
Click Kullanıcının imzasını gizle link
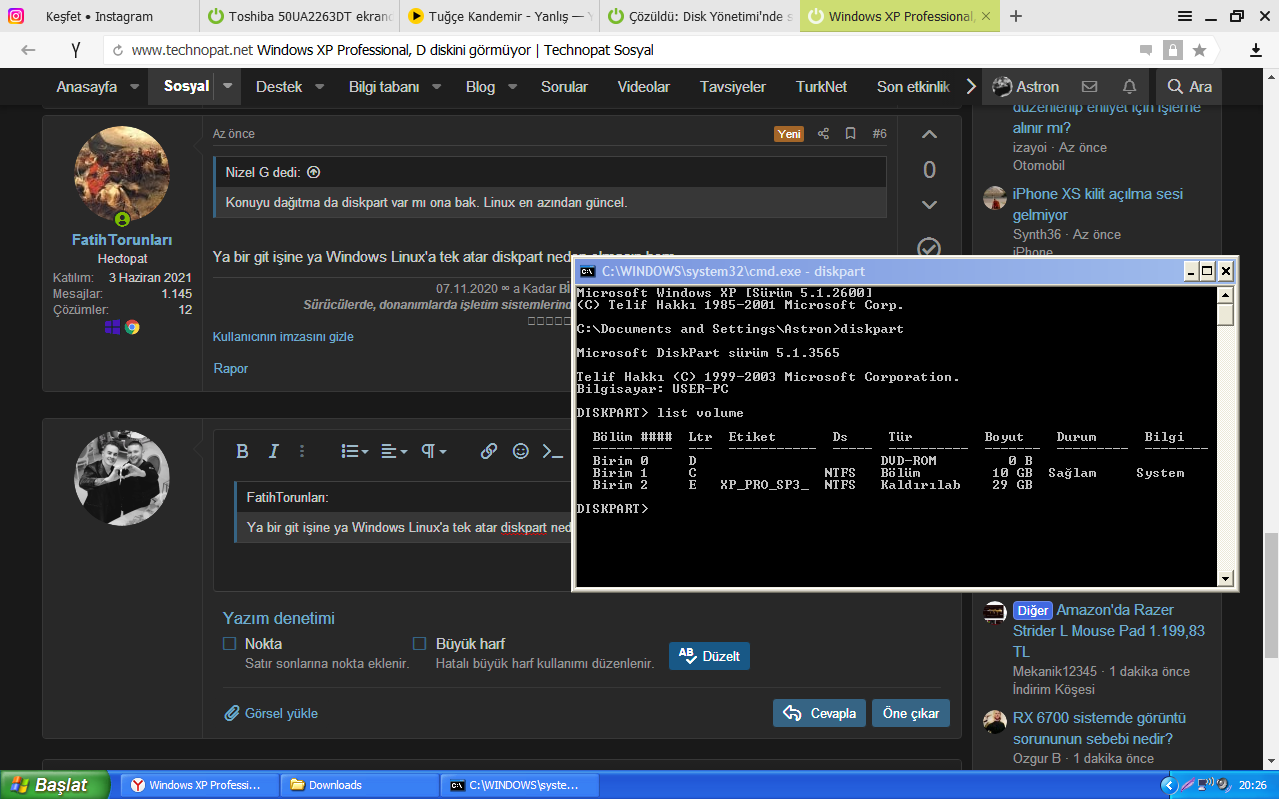click(x=283, y=337)
